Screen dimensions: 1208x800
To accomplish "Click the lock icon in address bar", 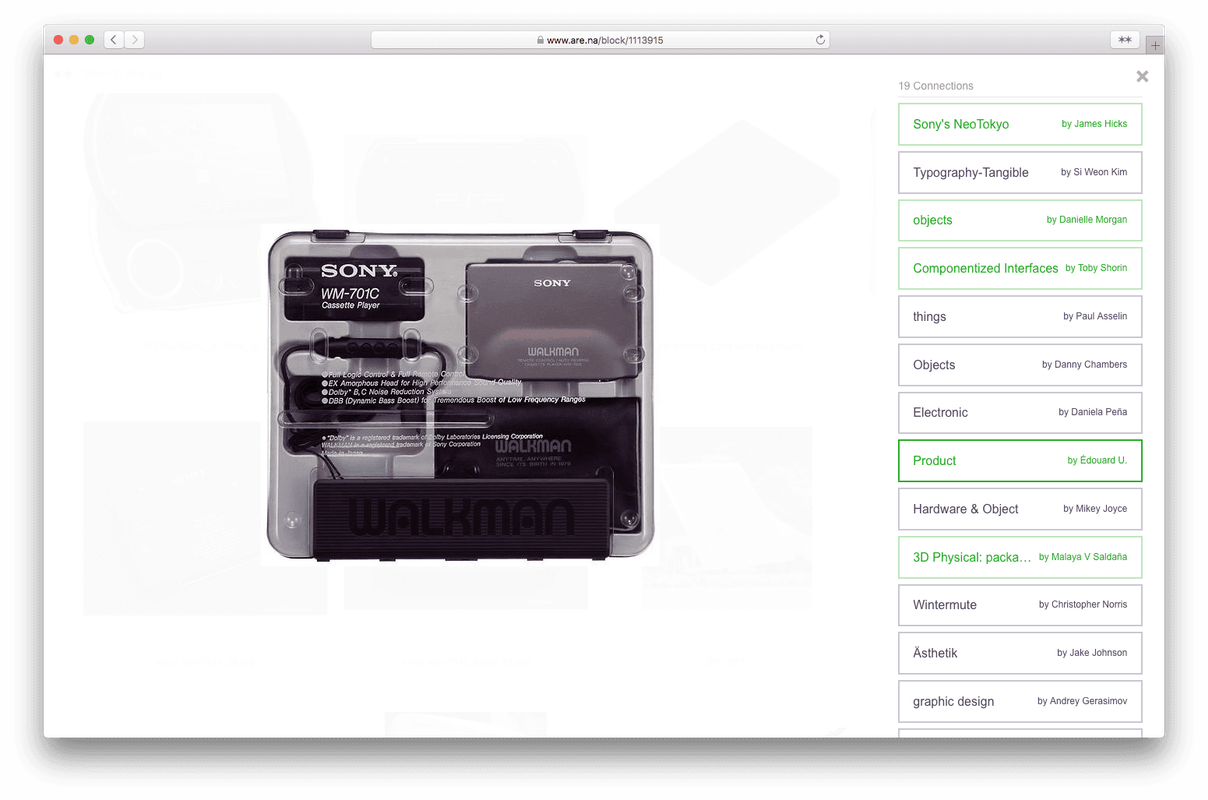I will [x=540, y=40].
